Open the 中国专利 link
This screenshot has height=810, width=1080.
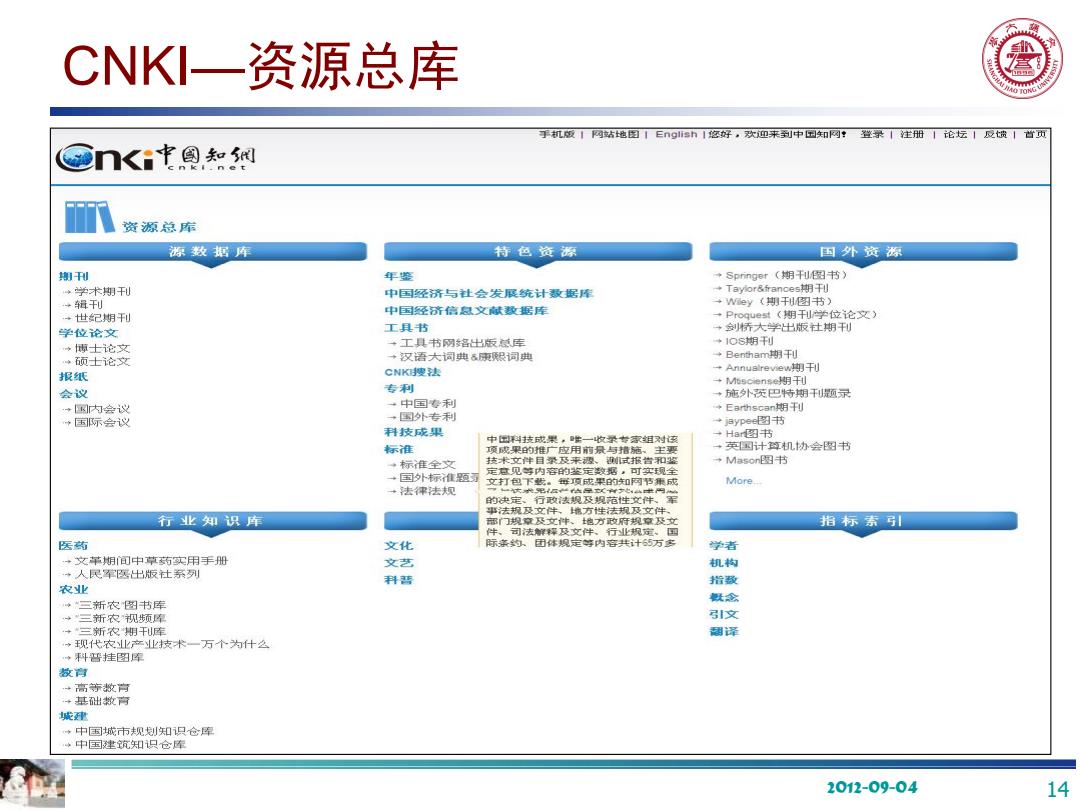tap(428, 404)
